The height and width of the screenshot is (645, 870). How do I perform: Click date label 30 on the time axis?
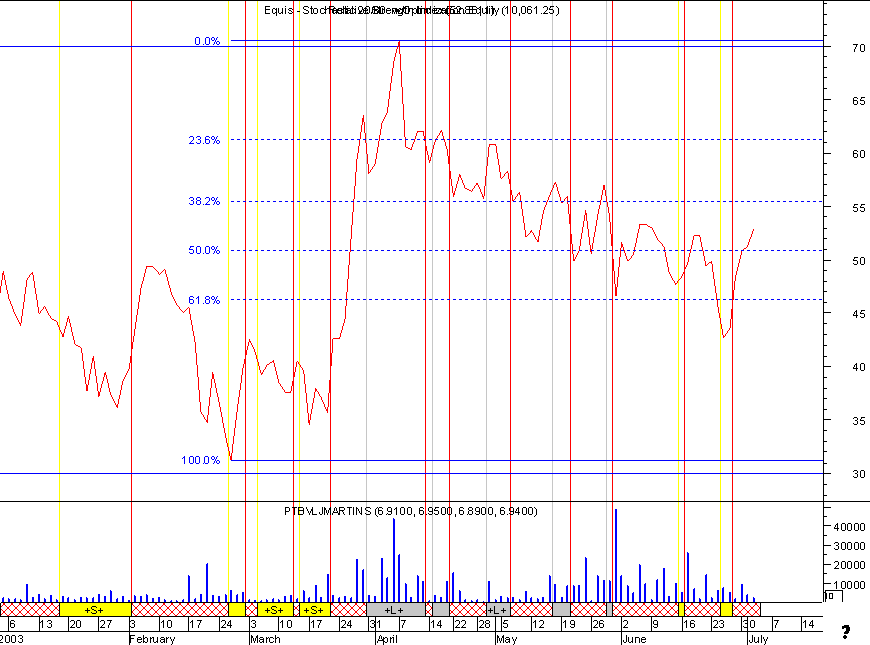(749, 624)
